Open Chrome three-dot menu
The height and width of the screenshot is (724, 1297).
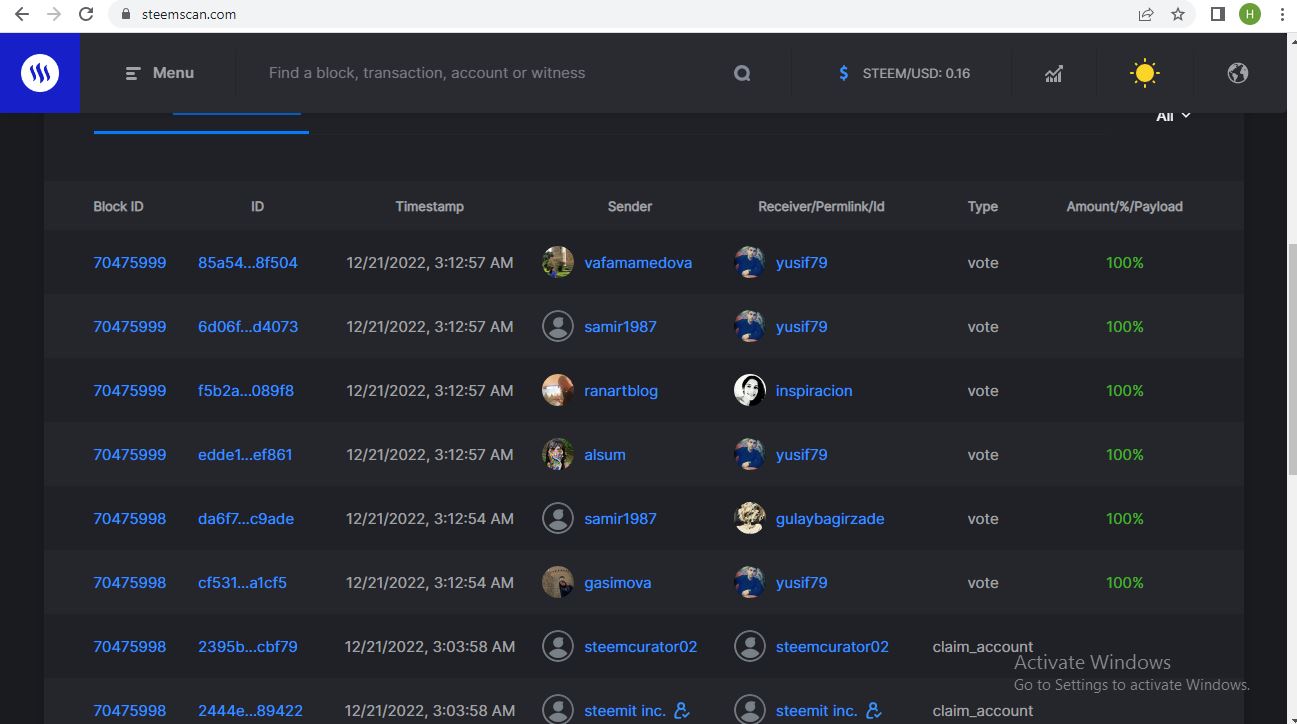click(x=1282, y=15)
